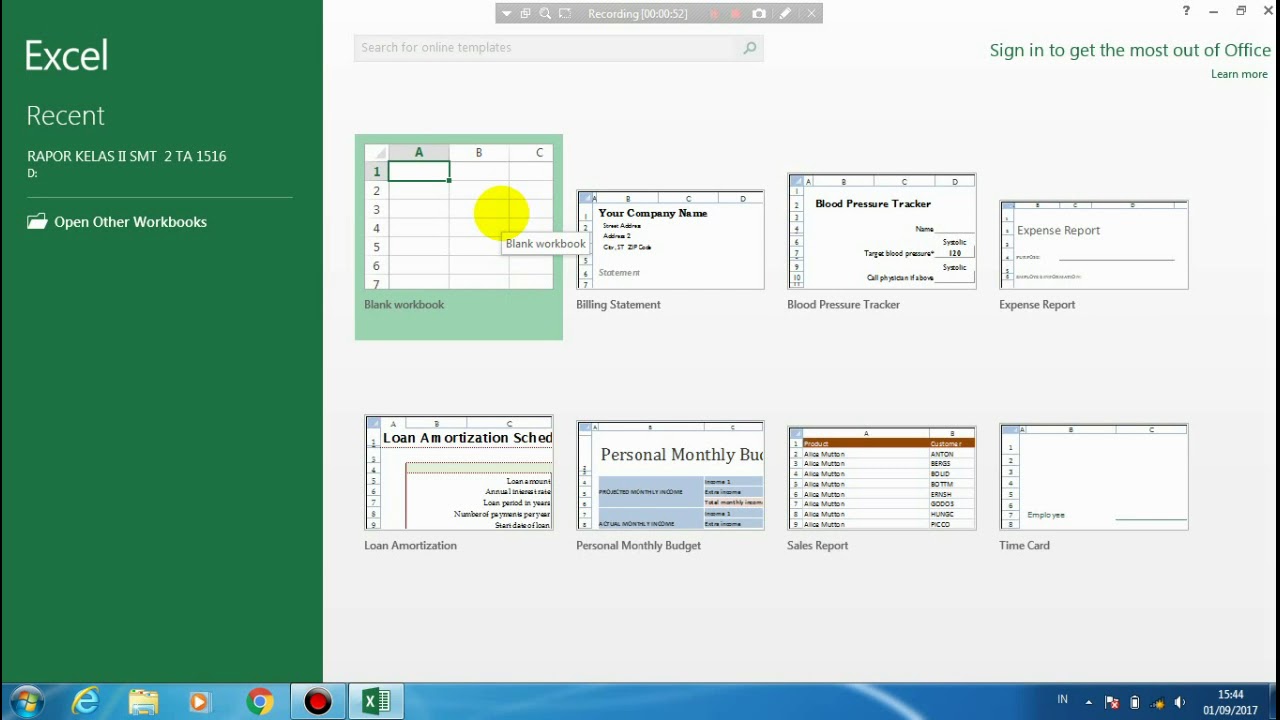Open Action Center flag icon in tray
The height and width of the screenshot is (720, 1280).
coord(1111,702)
